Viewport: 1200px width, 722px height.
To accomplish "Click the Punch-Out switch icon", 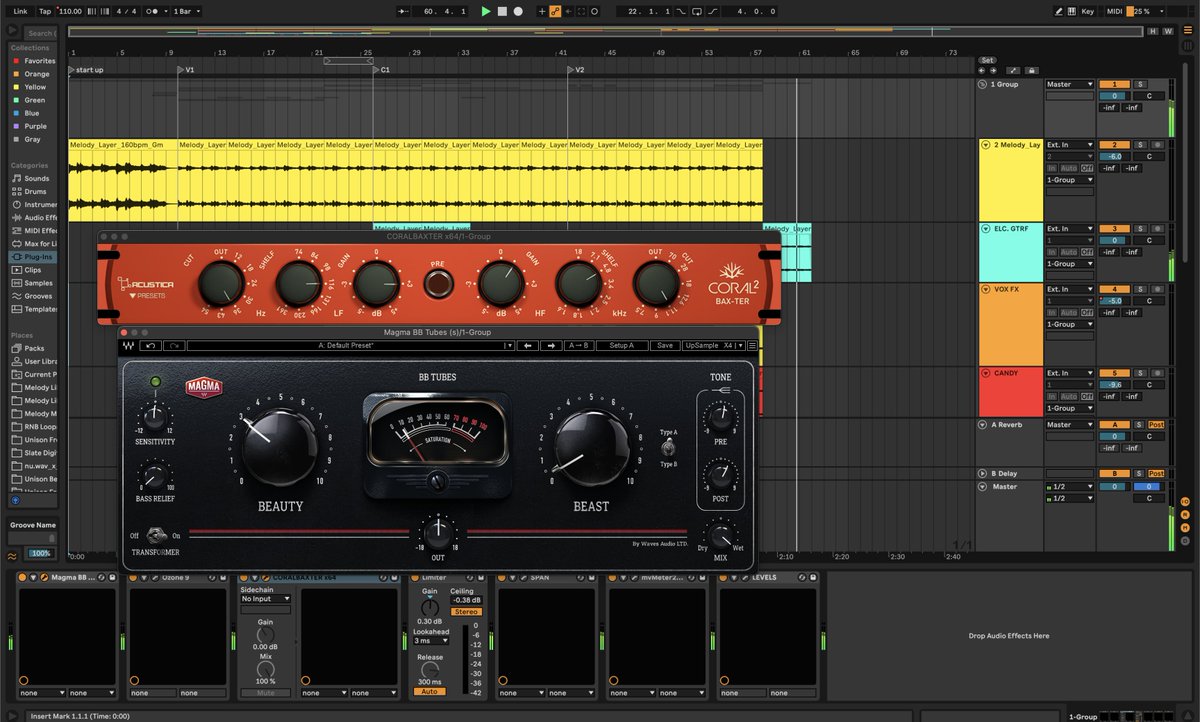I will click(713, 11).
